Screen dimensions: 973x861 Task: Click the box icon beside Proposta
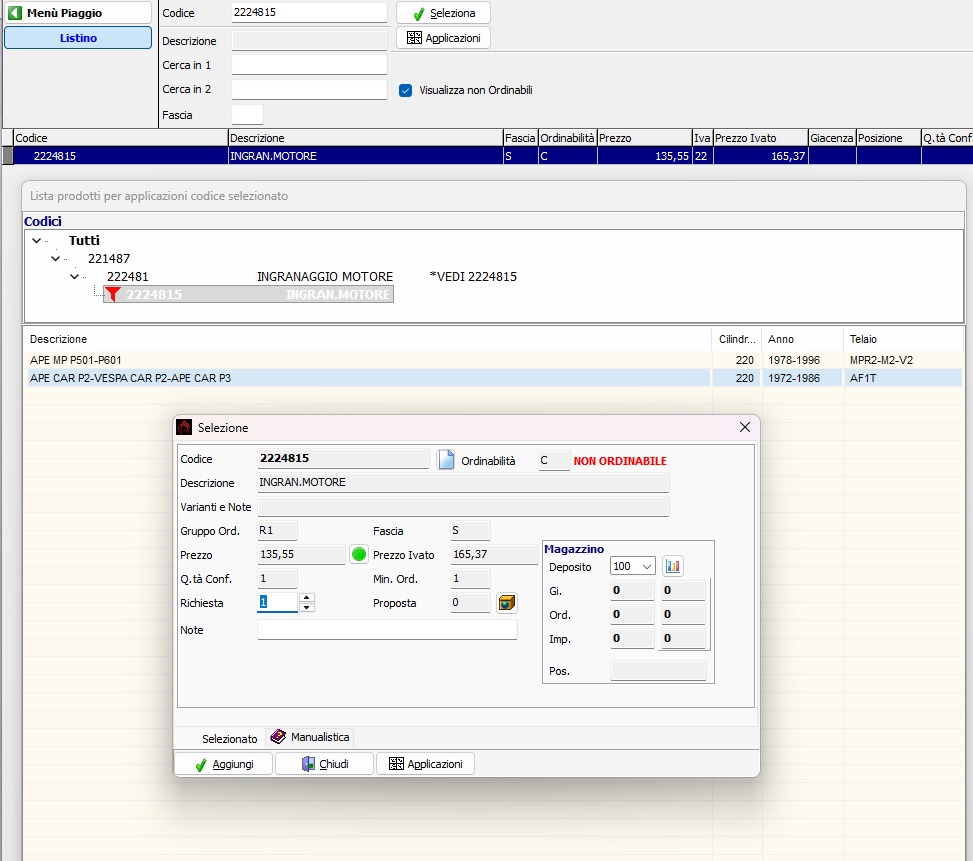(507, 603)
